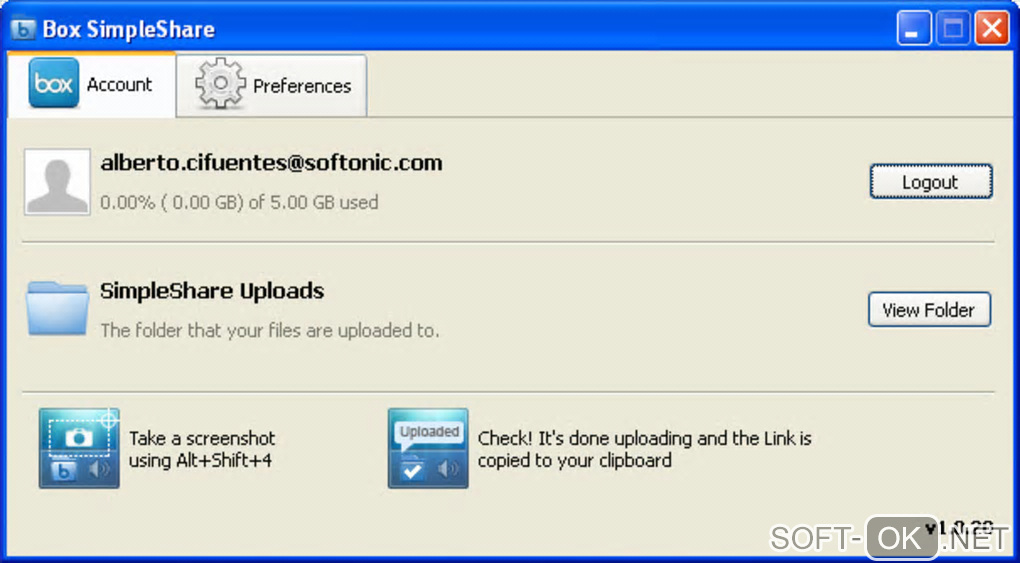Click the Box SimpleShare title bar app icon

click(x=23, y=29)
